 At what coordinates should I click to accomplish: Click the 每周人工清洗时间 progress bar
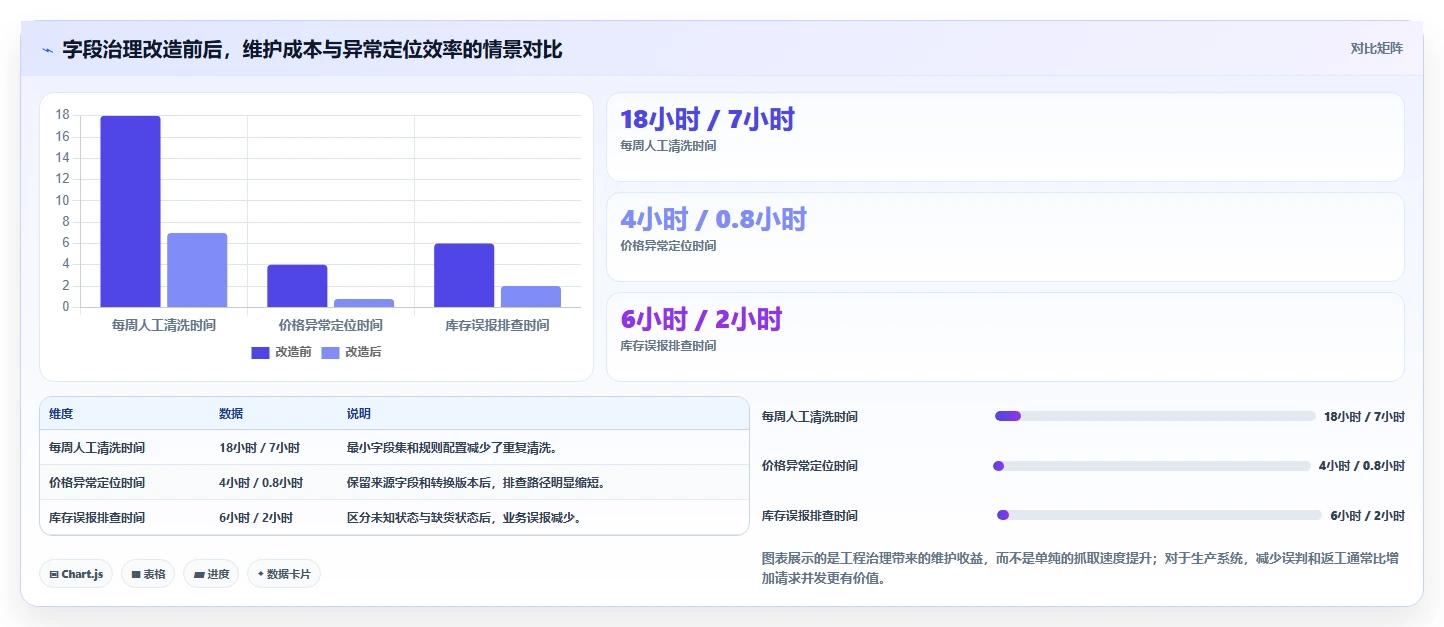coord(1155,416)
